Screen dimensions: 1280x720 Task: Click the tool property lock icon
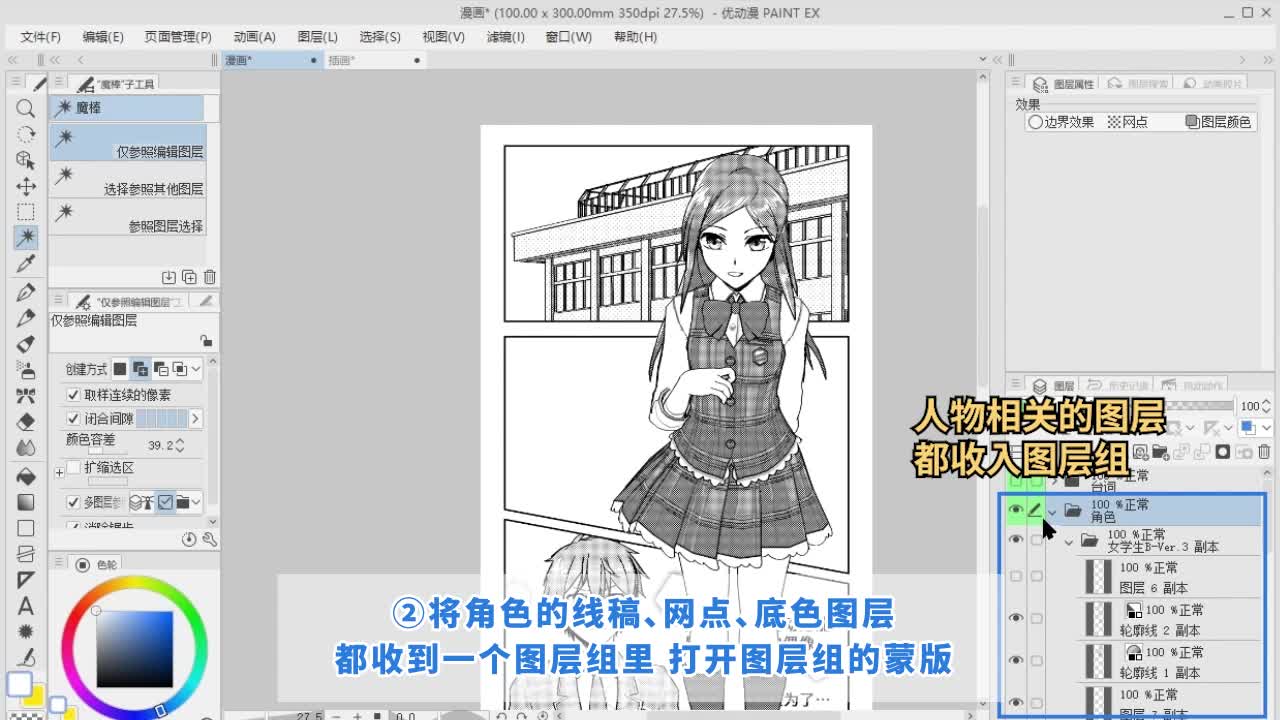click(x=205, y=341)
